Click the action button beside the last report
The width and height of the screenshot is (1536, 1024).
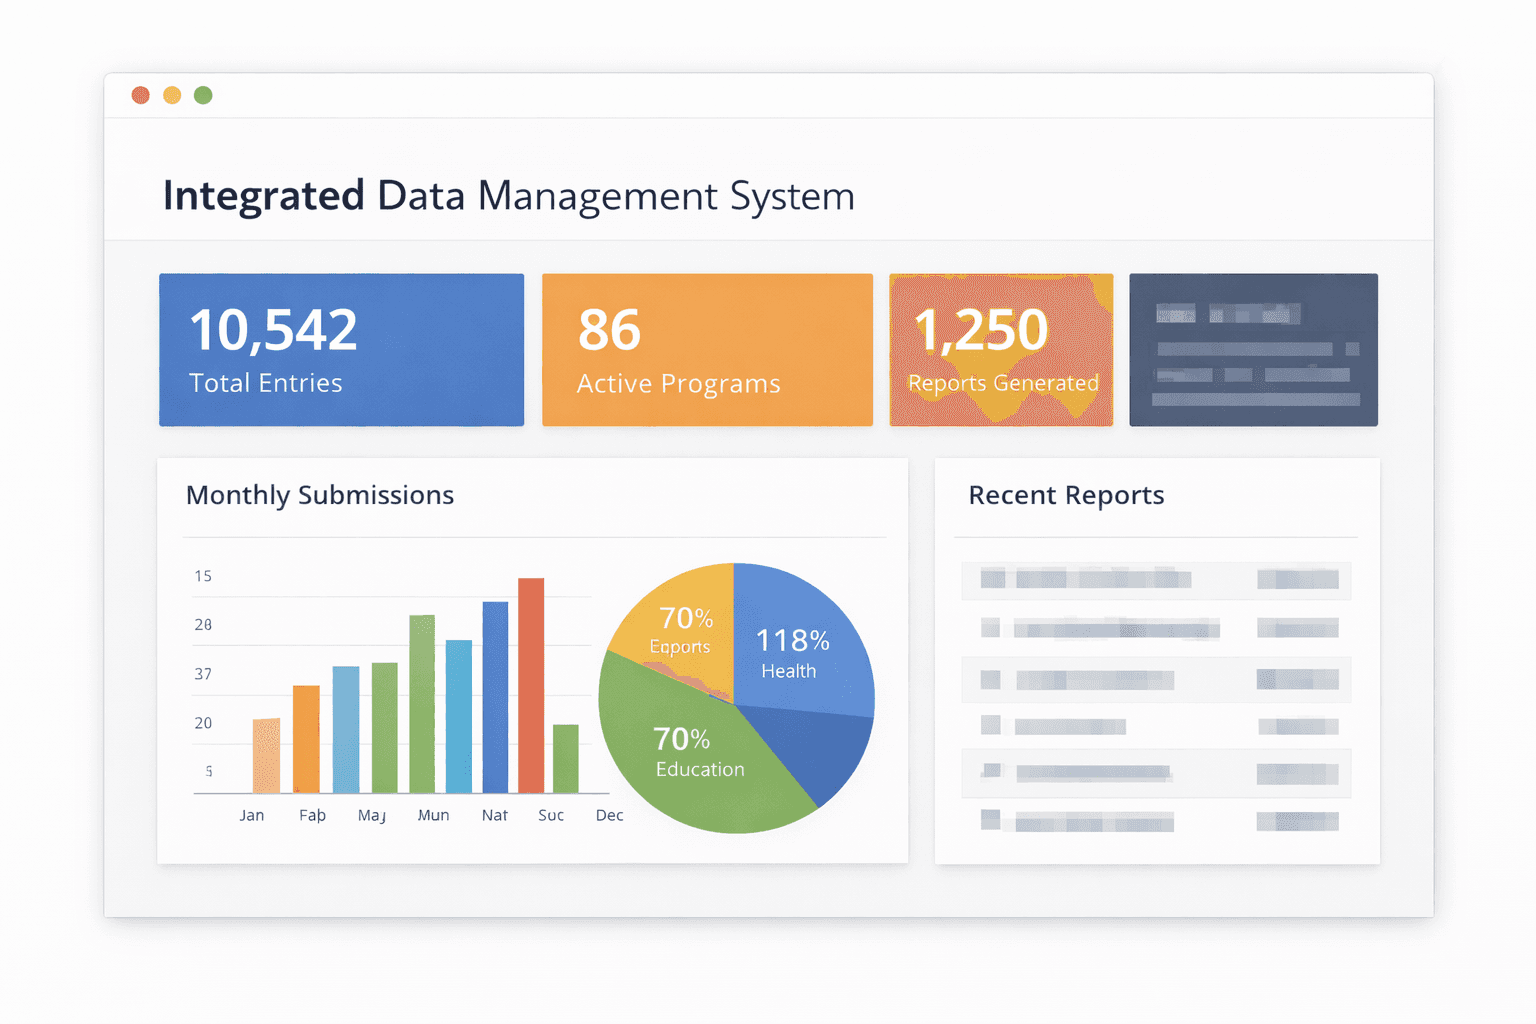[1297, 820]
